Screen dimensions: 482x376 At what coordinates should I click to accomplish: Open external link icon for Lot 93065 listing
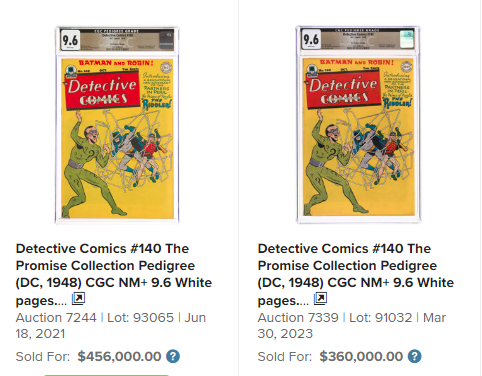click(x=78, y=299)
